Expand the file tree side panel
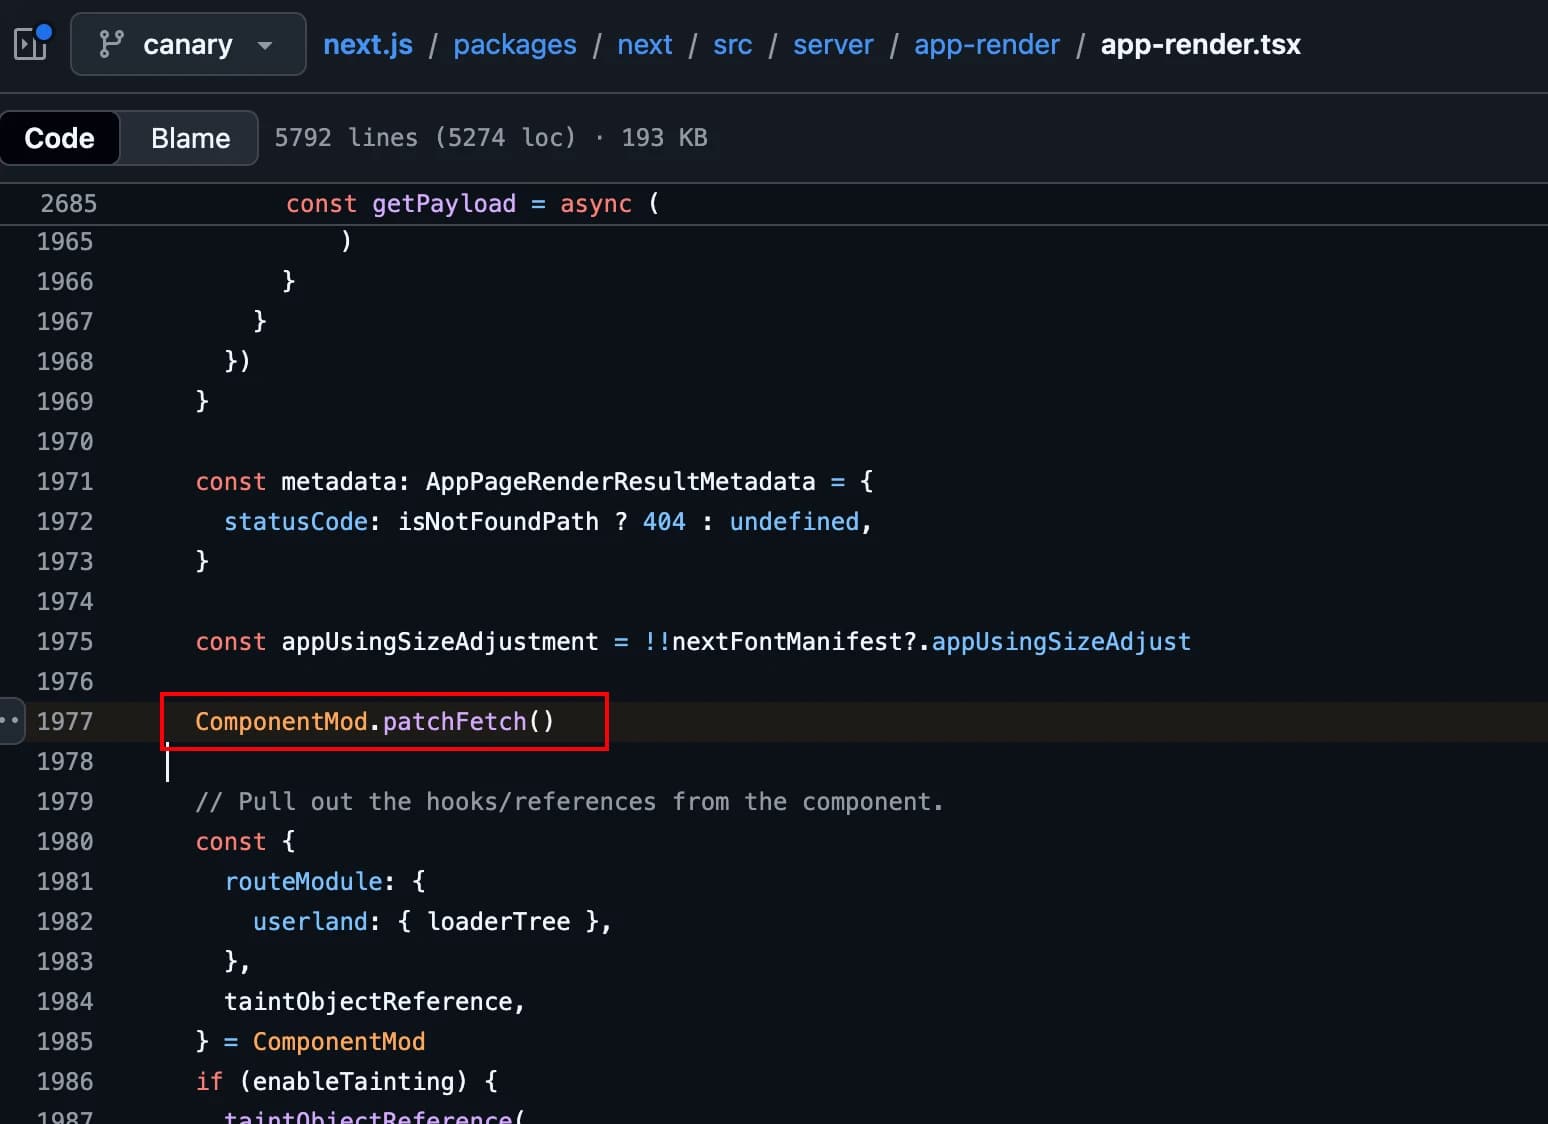This screenshot has height=1124, width=1548. coord(31,43)
